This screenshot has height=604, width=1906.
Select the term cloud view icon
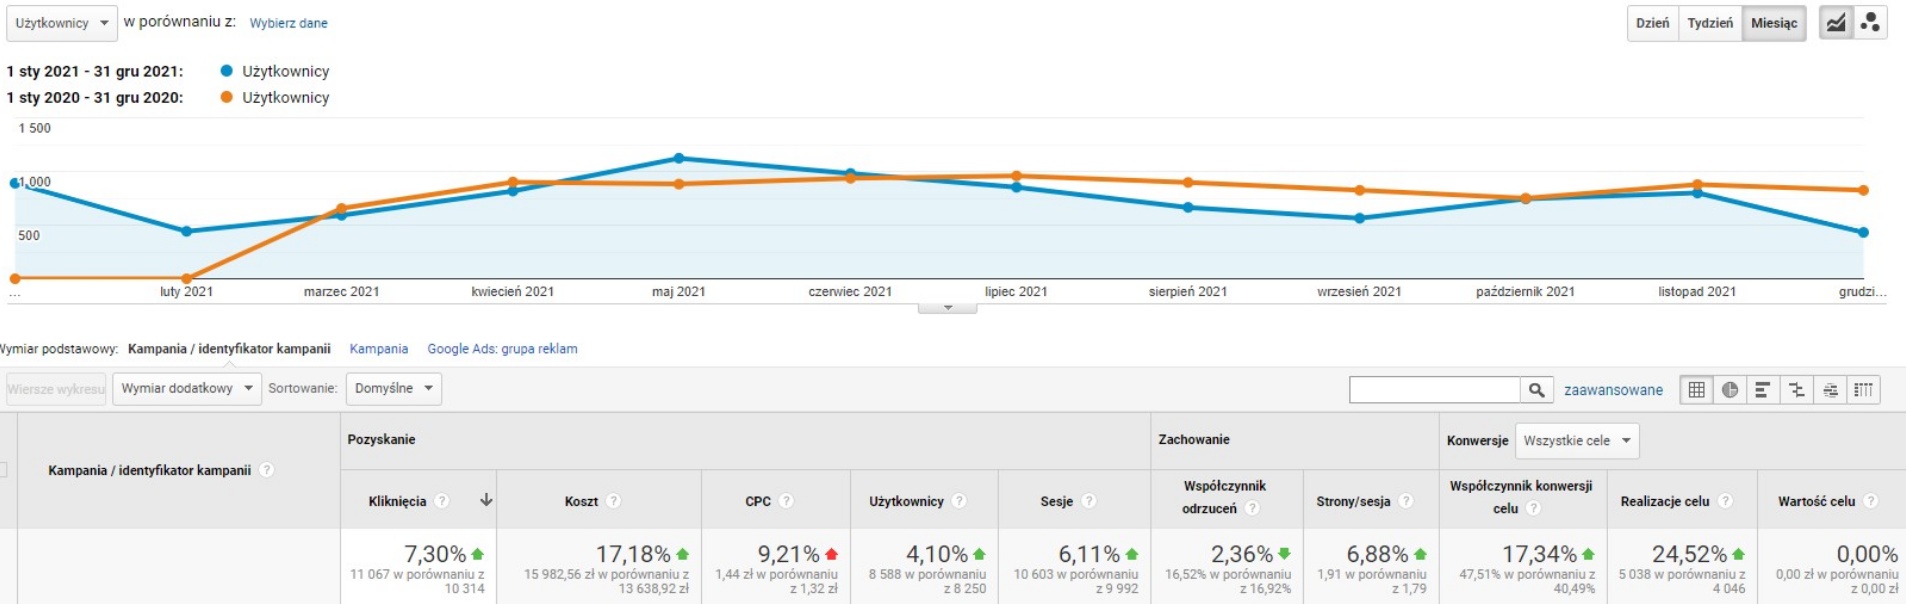point(1830,390)
